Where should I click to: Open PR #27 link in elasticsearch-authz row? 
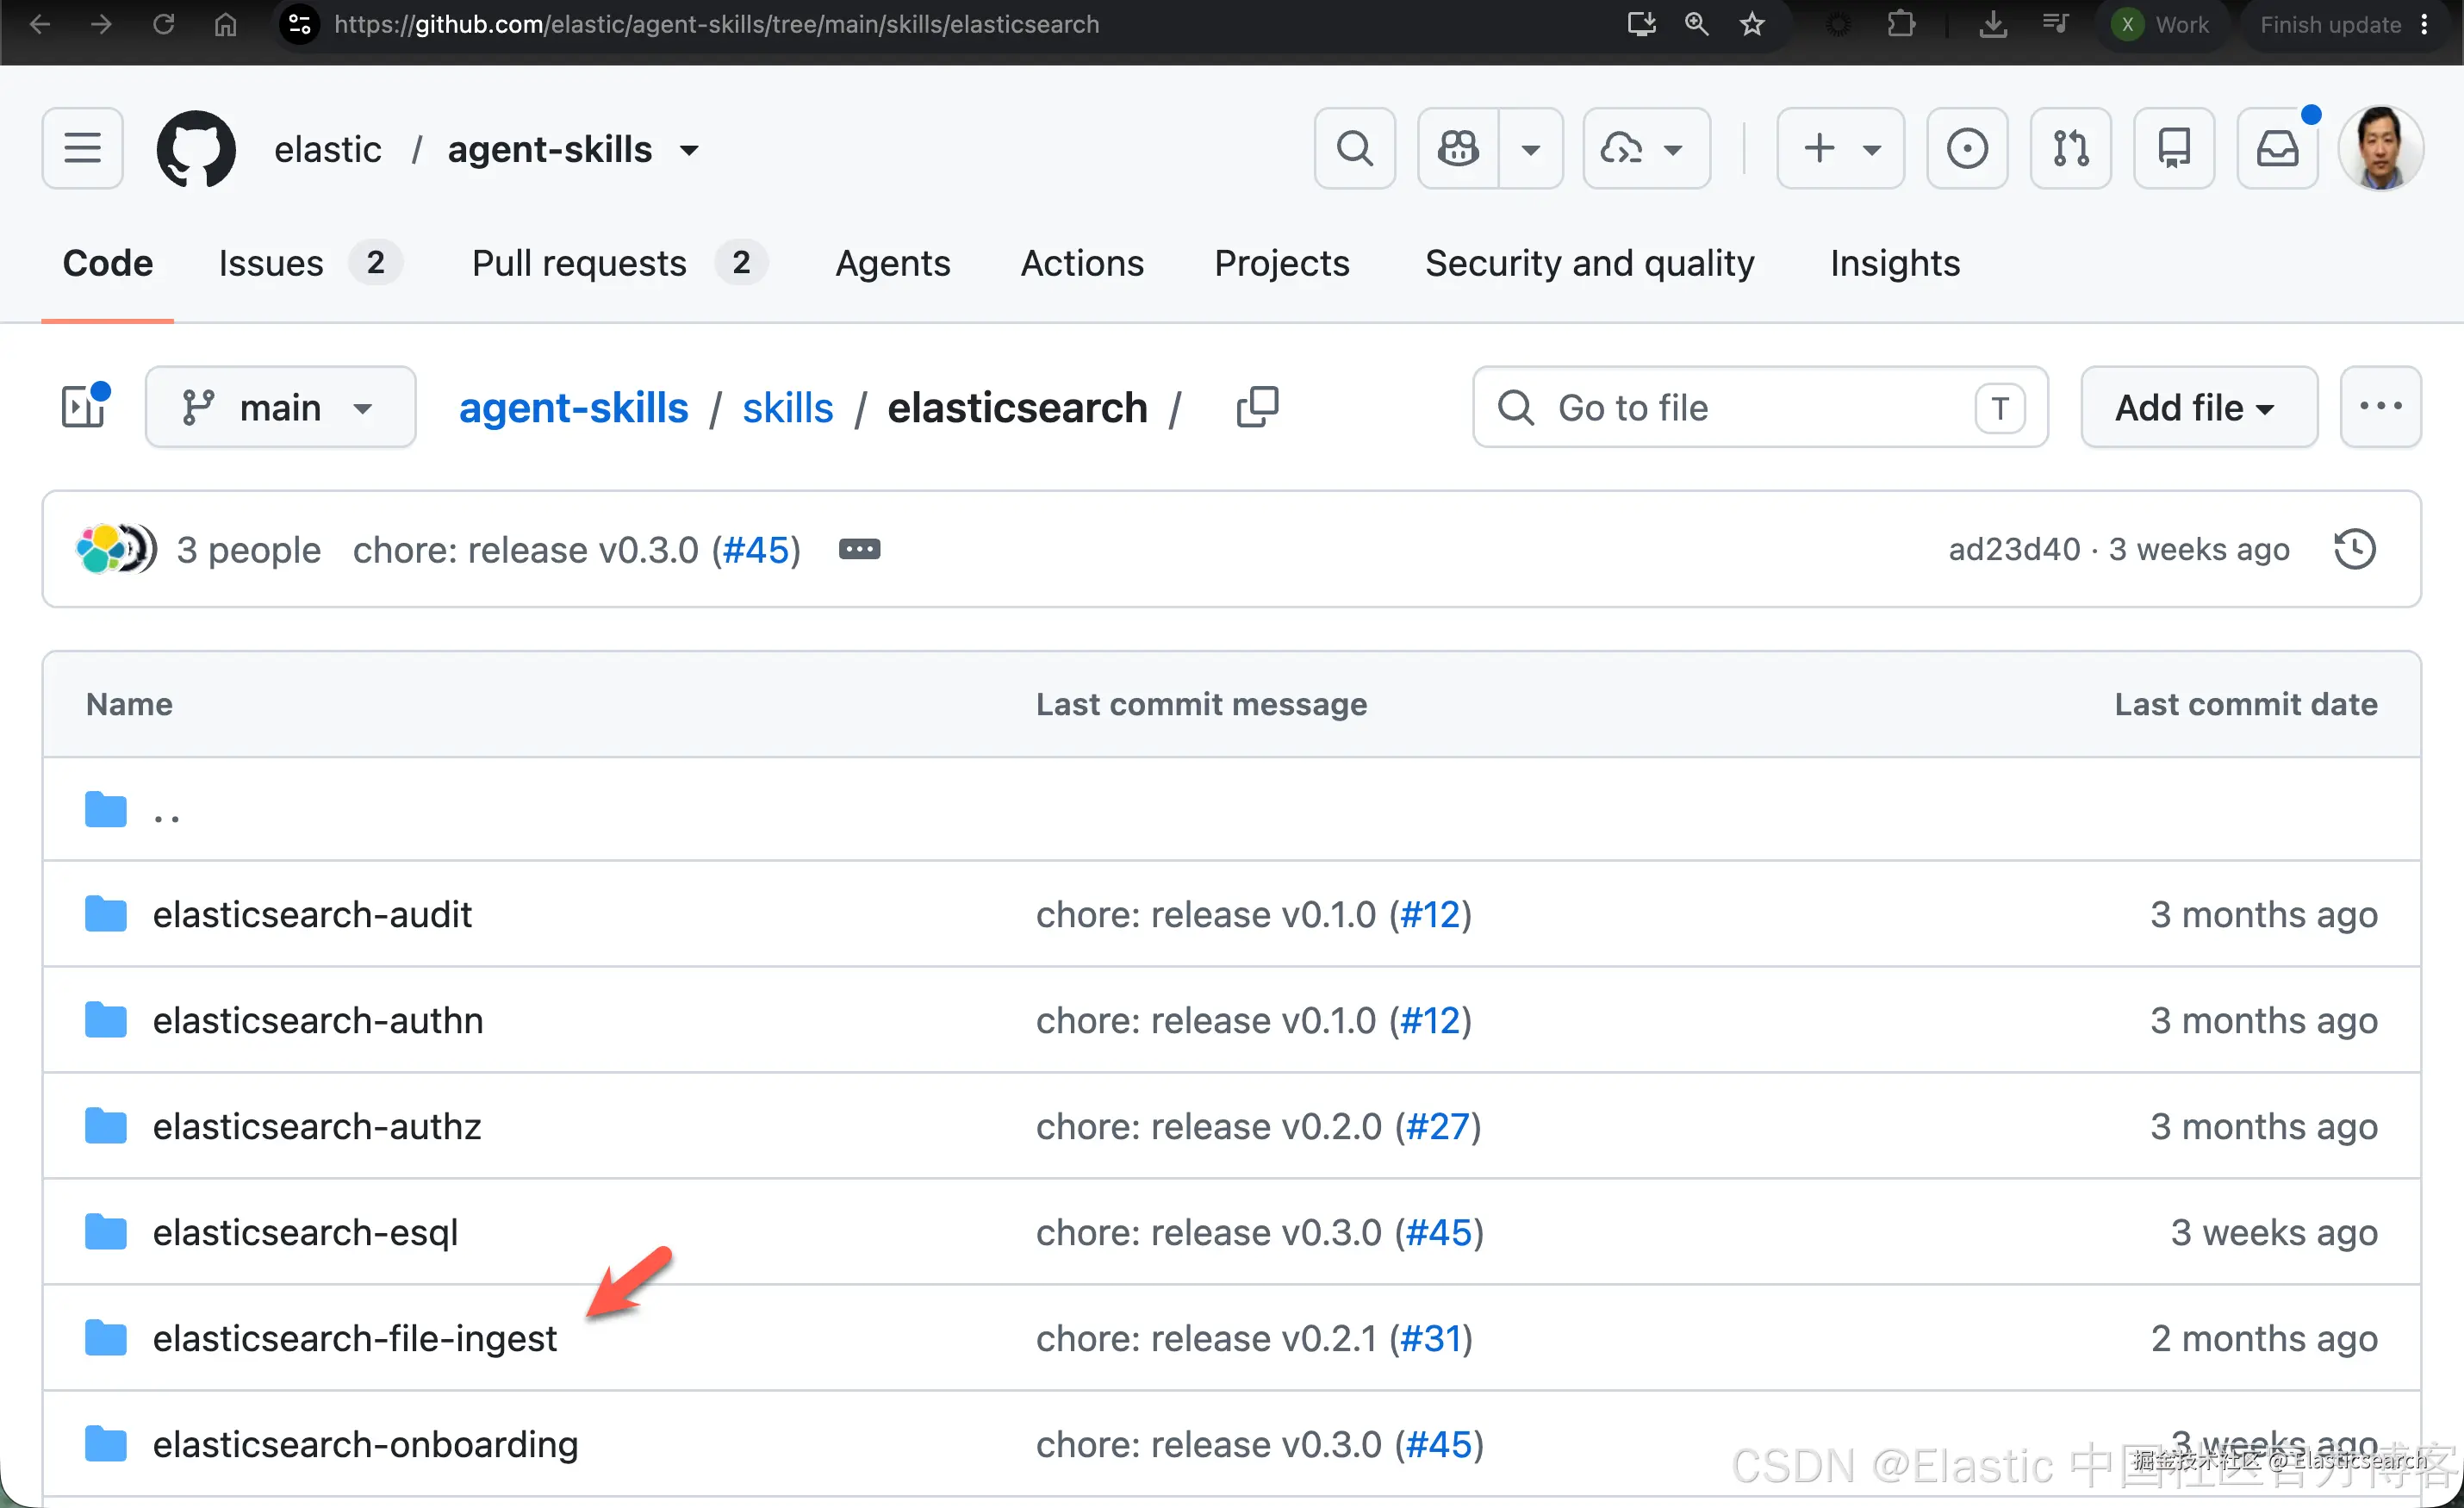[x=1438, y=1126]
